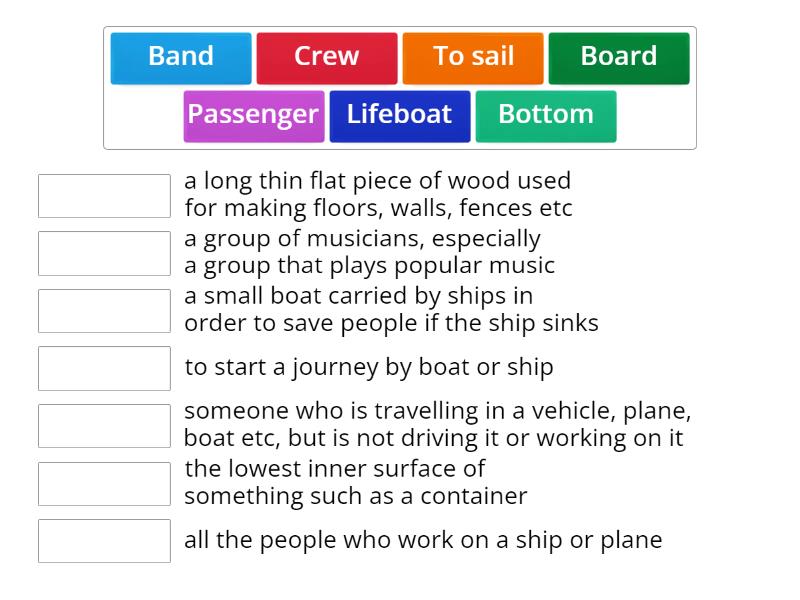The width and height of the screenshot is (800, 600).
Task: Click the answer box for the lowest surface definition
Action: tap(104, 483)
